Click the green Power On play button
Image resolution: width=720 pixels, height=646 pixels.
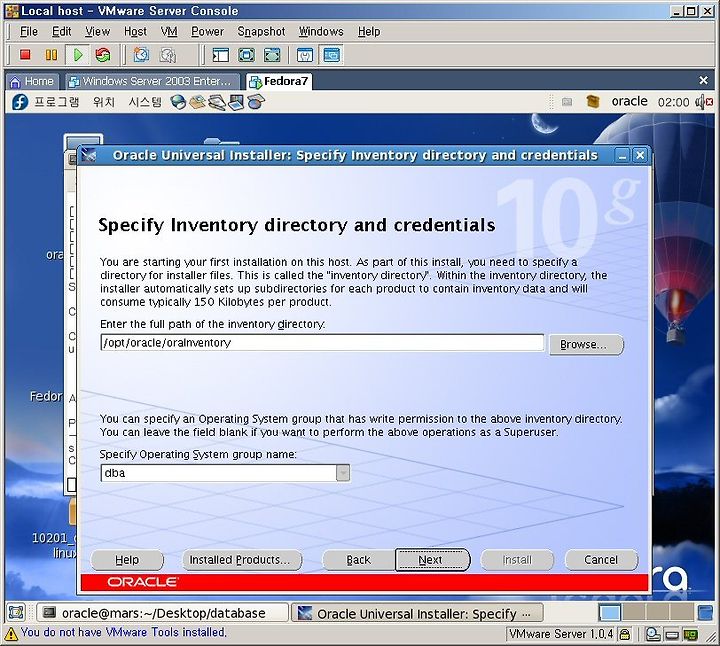click(x=78, y=55)
